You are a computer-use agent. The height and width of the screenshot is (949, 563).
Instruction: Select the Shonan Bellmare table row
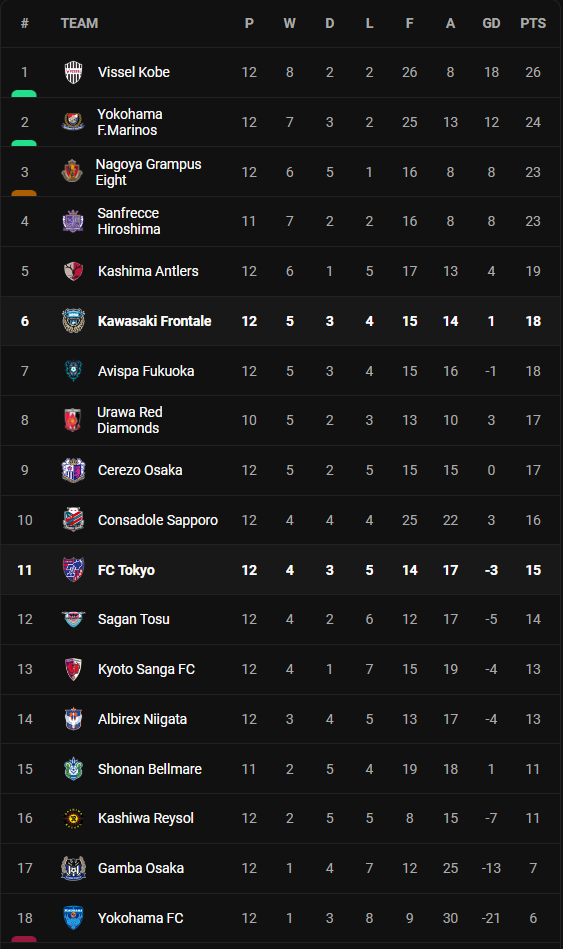[280, 769]
